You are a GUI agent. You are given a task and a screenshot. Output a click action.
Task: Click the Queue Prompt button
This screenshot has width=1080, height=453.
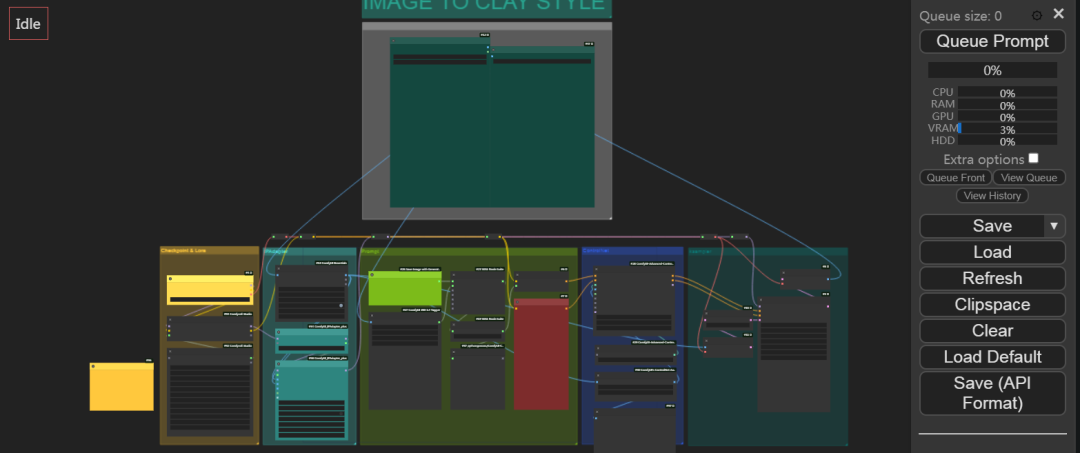click(x=992, y=41)
